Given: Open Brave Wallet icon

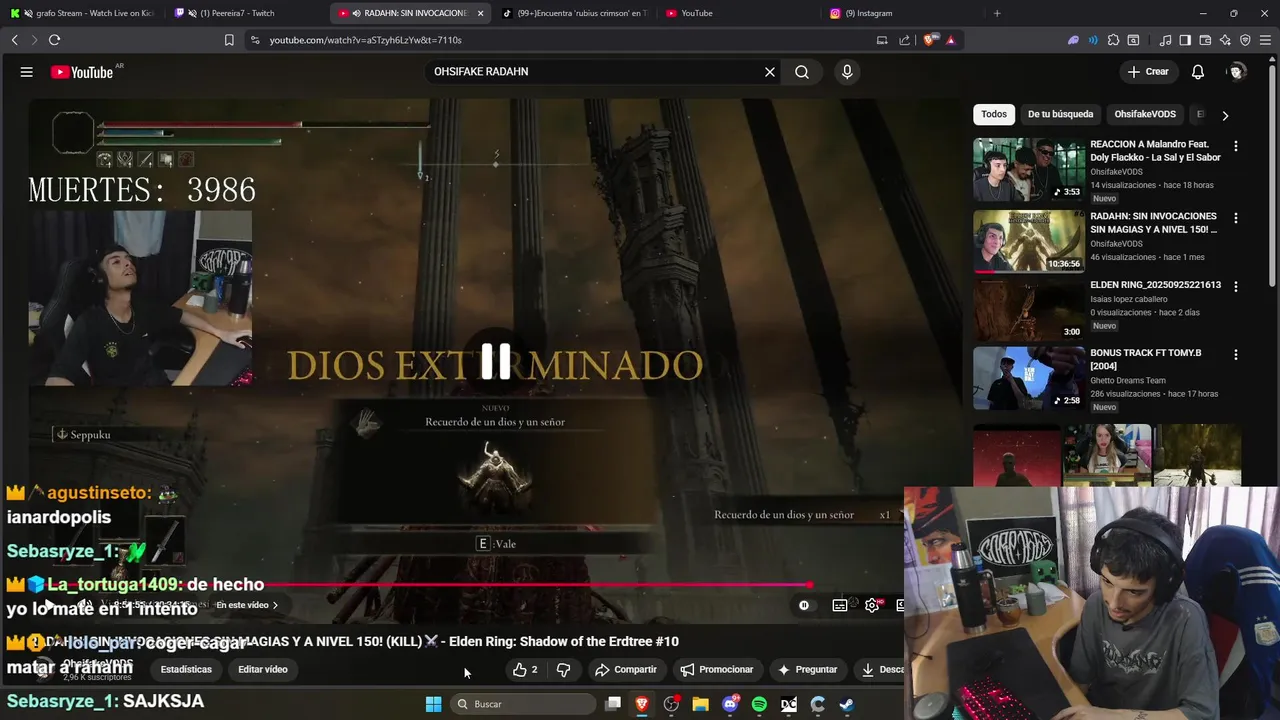Looking at the screenshot, I should 1205,40.
